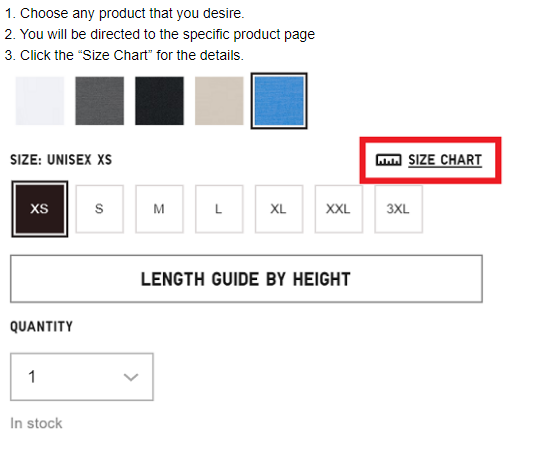Open the quantity dropdown
This screenshot has width=547, height=453.
tap(82, 377)
